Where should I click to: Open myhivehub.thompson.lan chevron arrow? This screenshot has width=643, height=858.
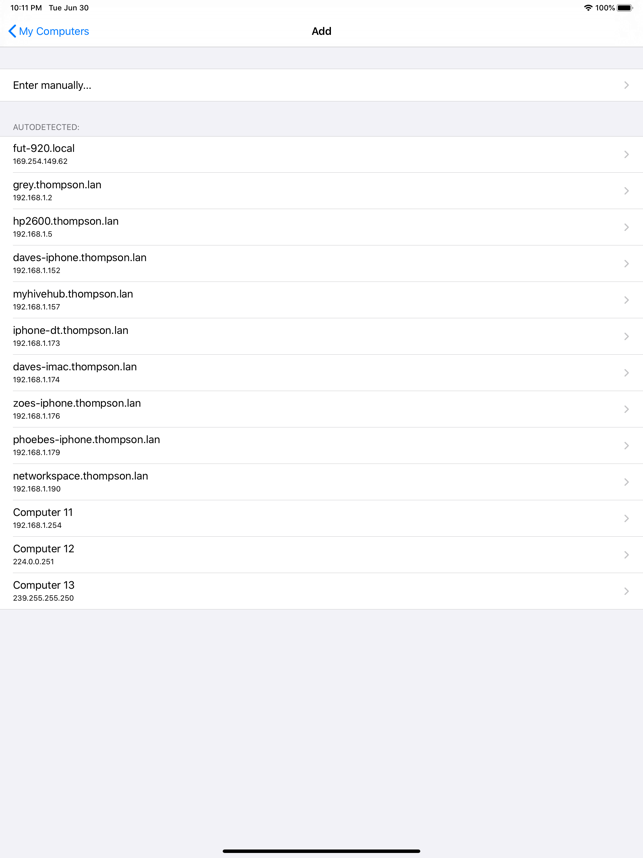[x=626, y=300]
